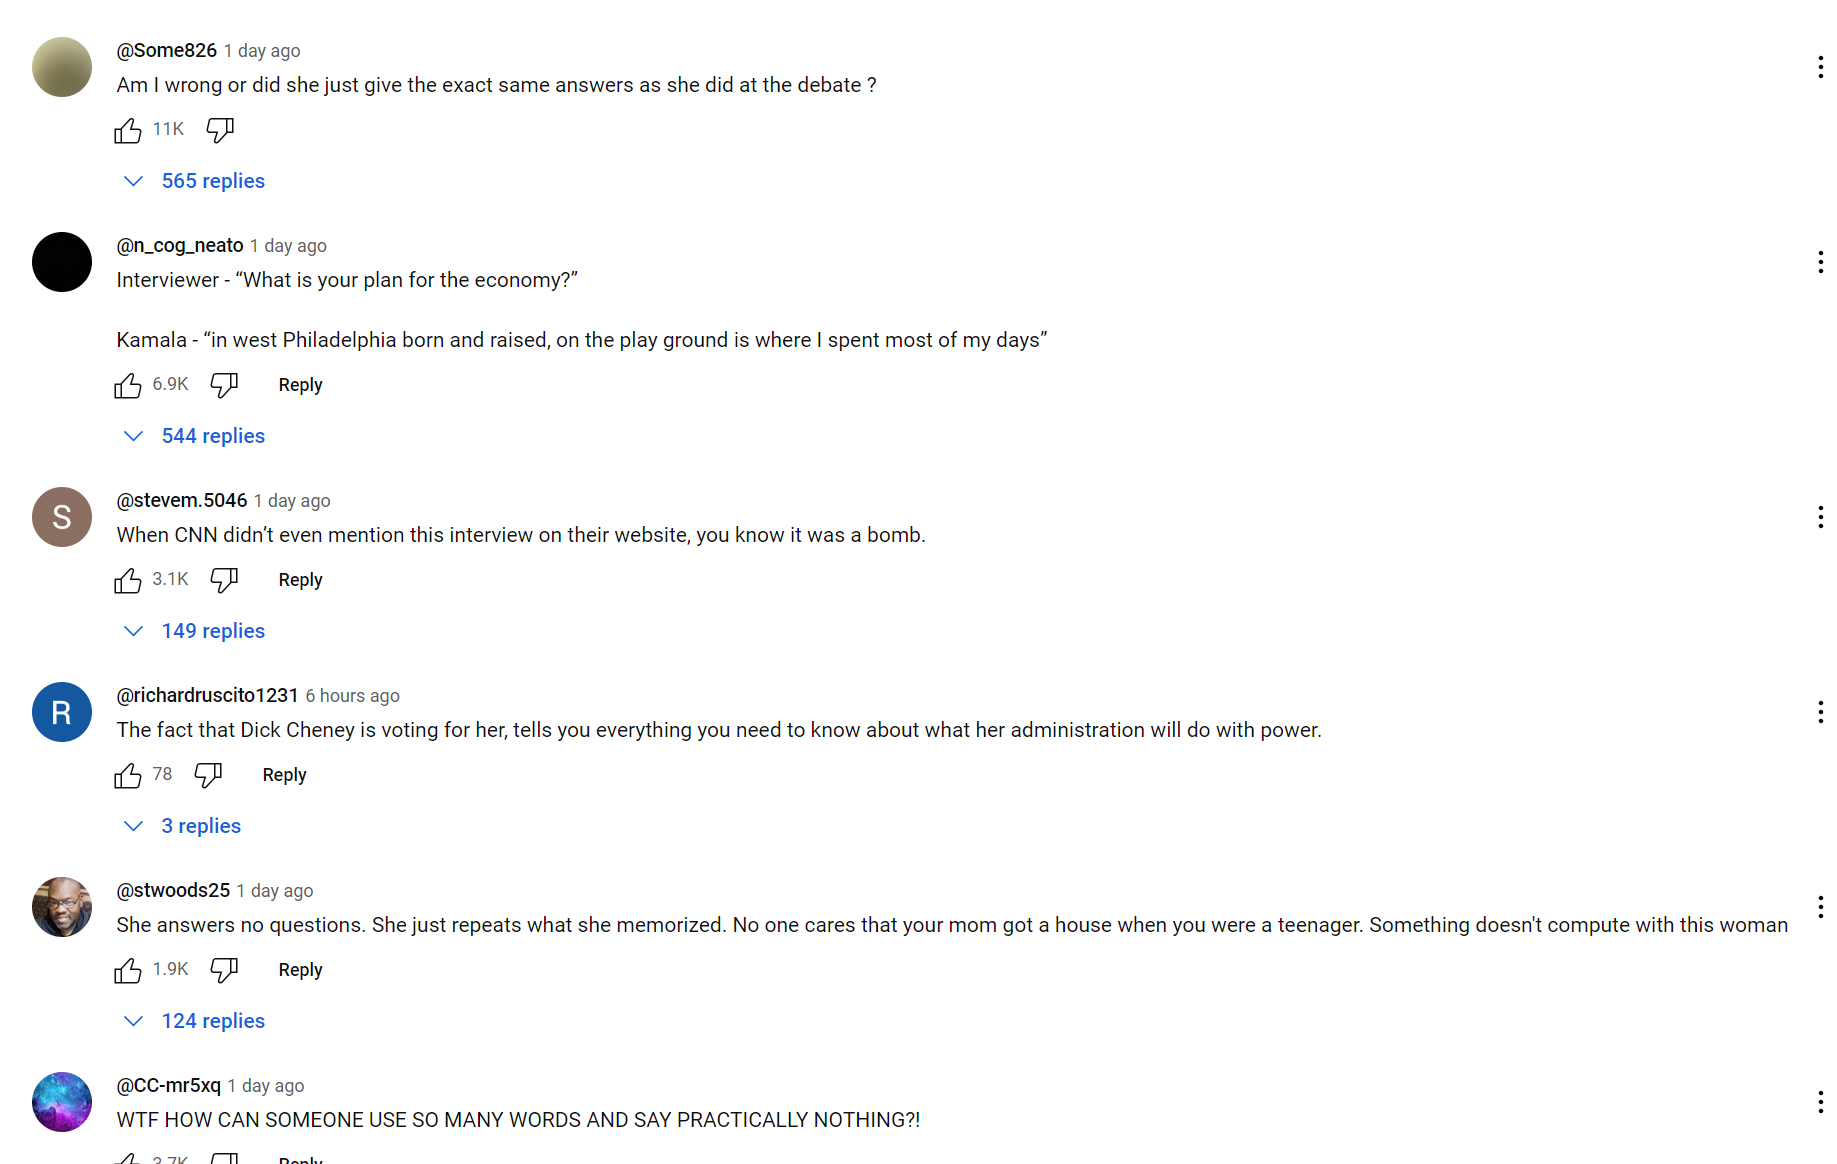Viewport: 1837px width, 1164px height.
Task: Open menu for @richardruscito1231's comment
Action: tap(1820, 712)
